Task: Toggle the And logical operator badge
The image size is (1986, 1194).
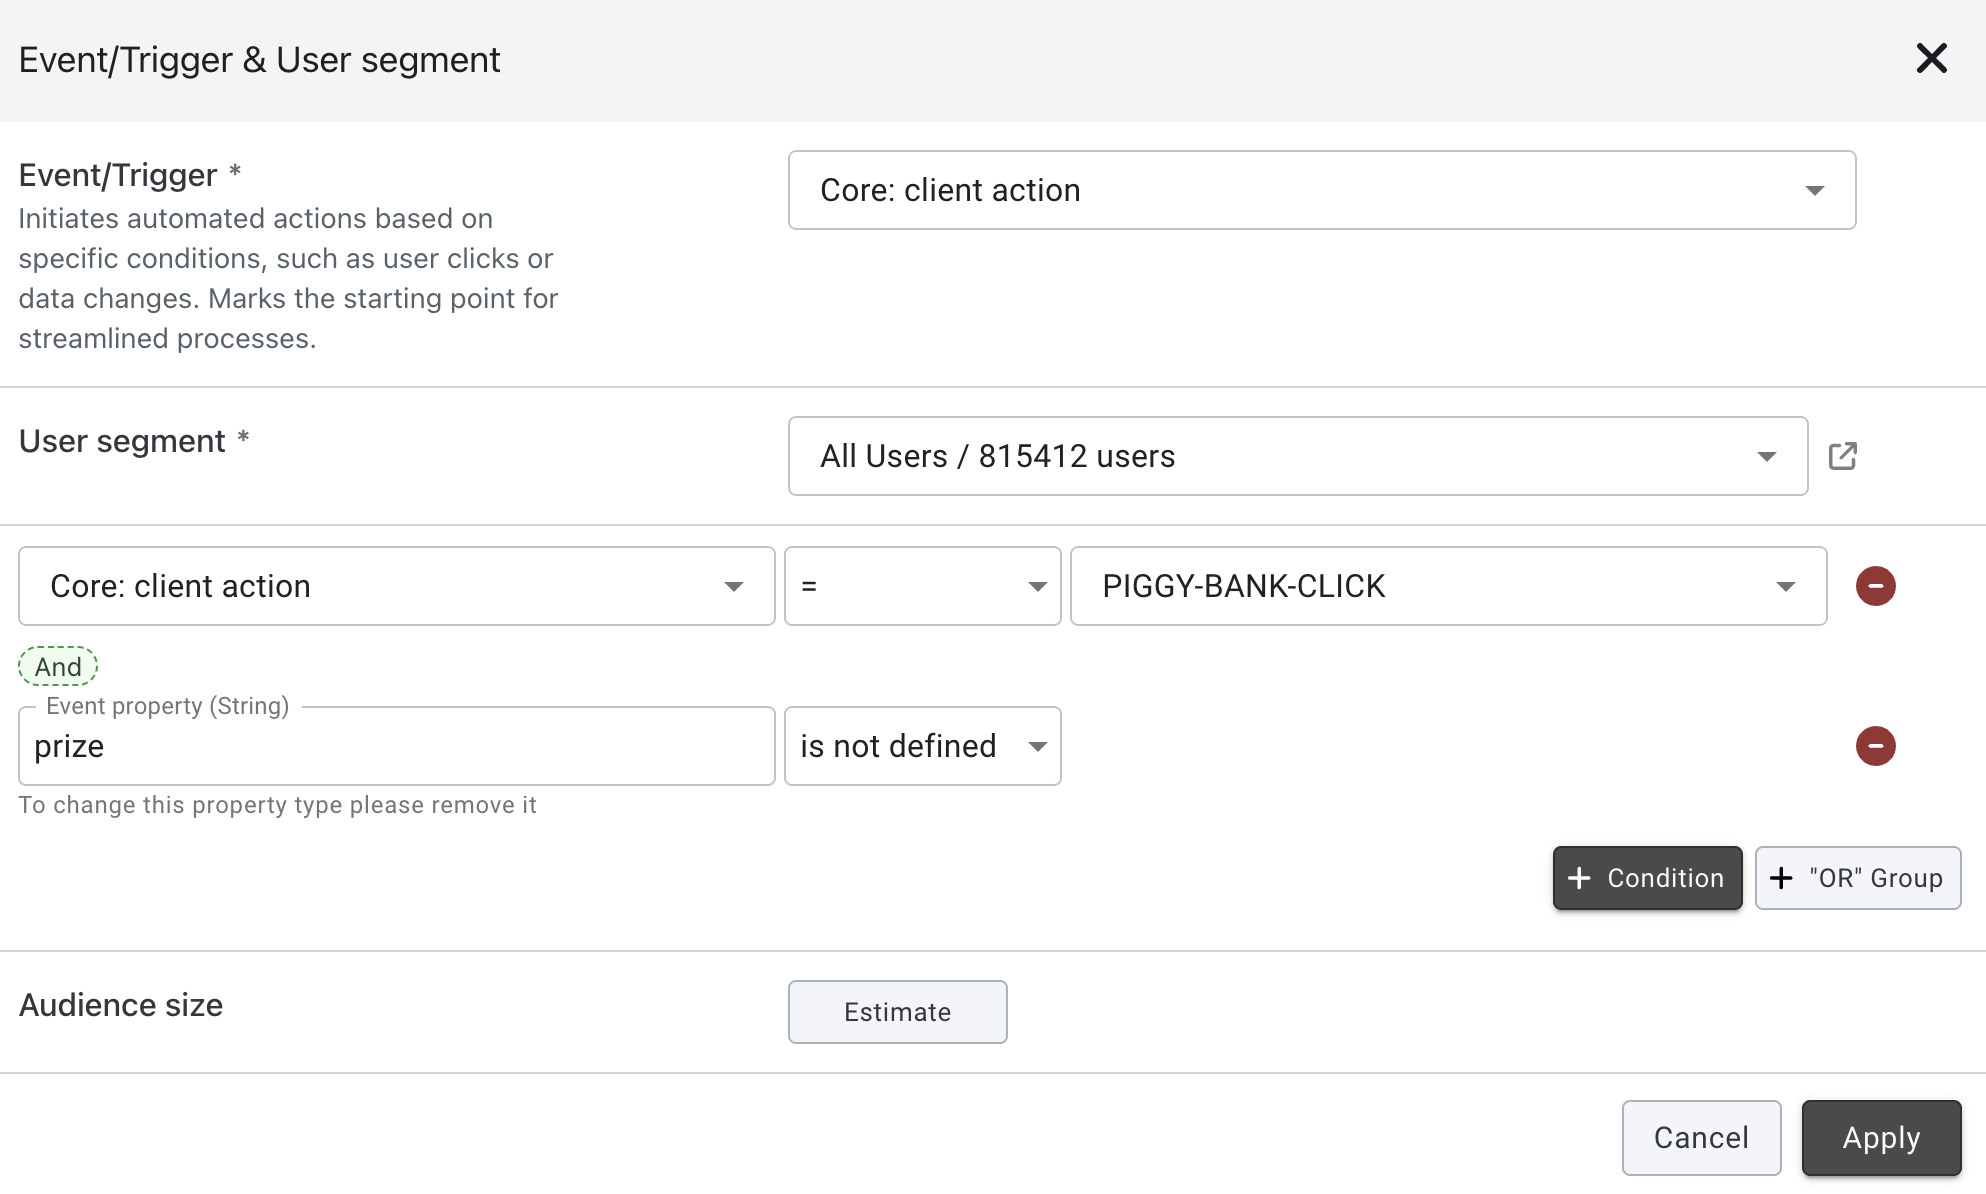Action: 58,666
